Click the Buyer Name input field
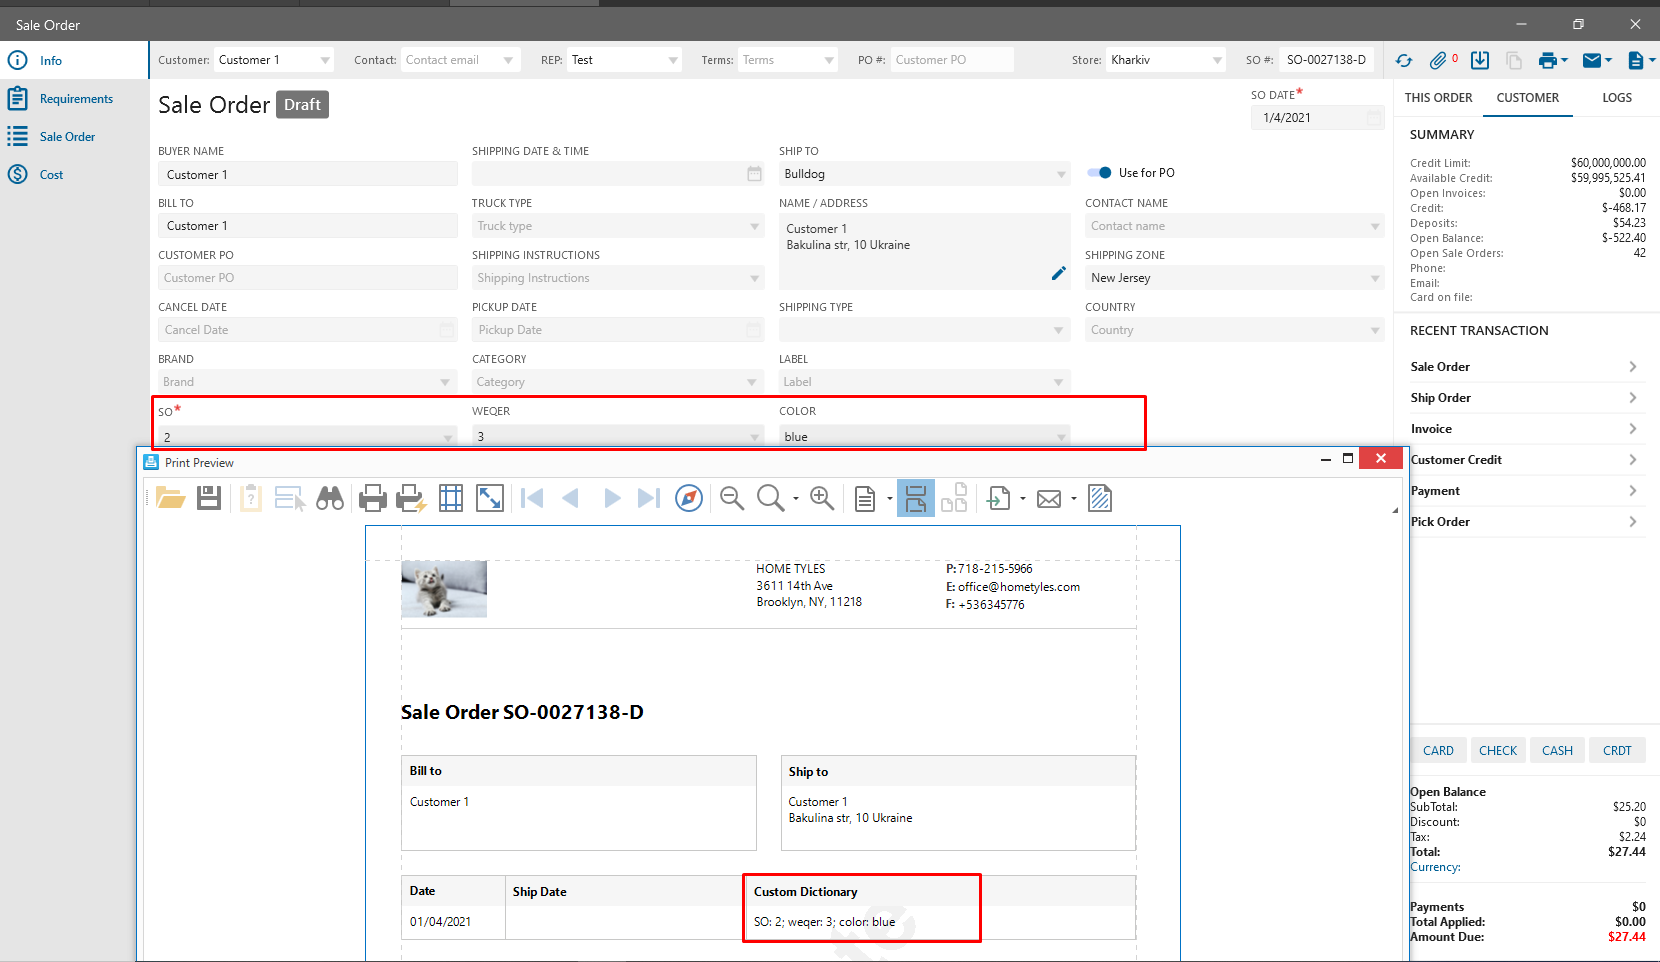1660x962 pixels. pos(307,175)
